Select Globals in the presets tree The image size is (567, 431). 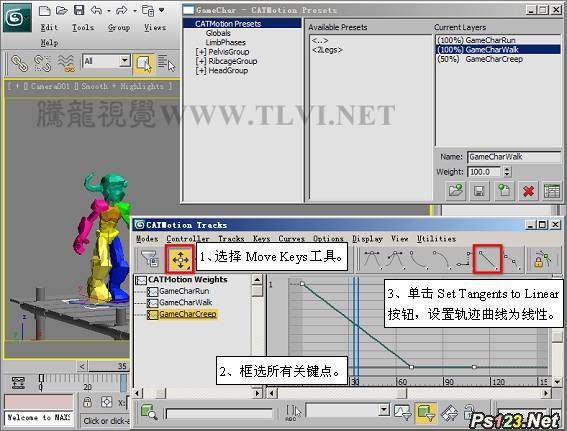[x=218, y=33]
